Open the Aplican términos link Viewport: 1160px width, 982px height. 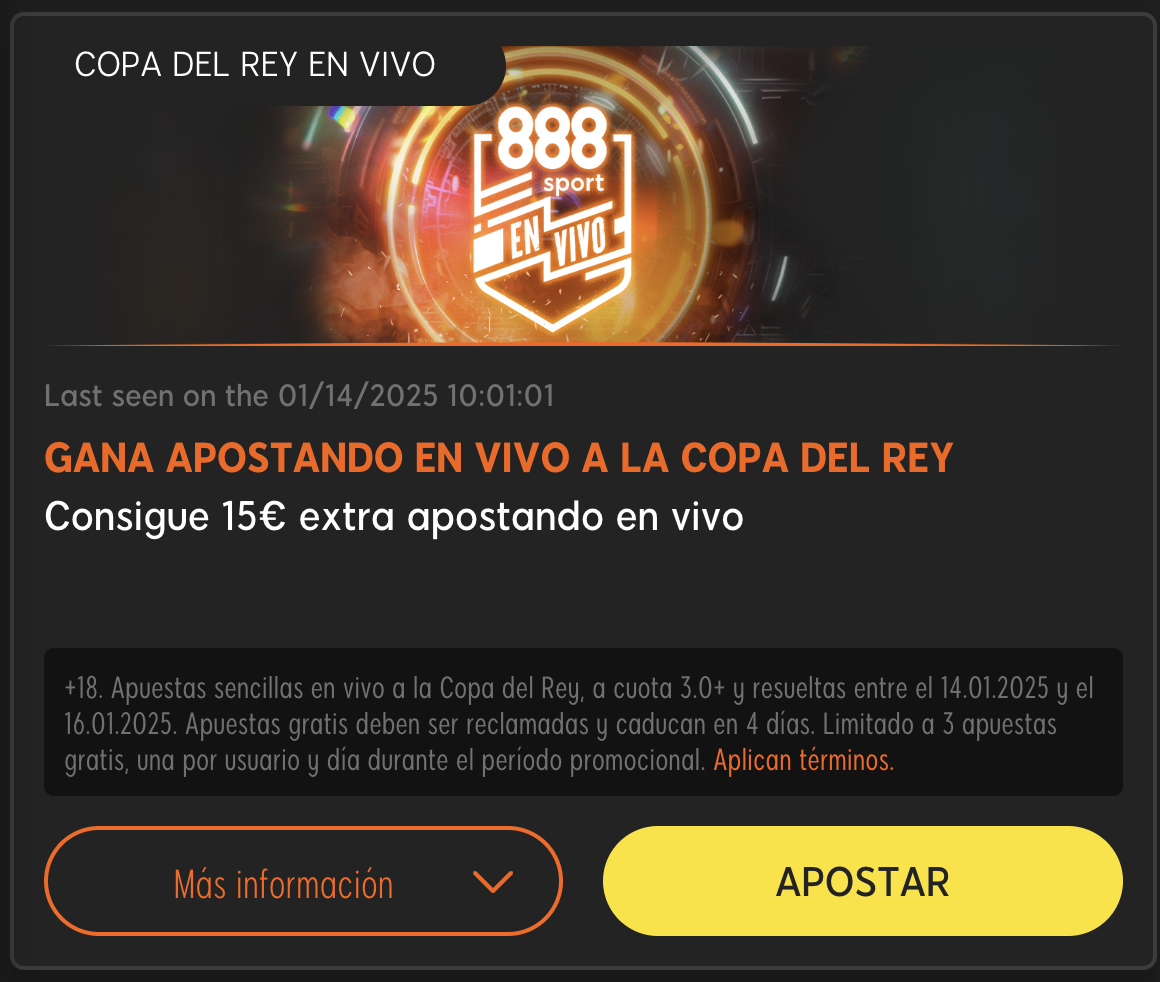[x=803, y=761]
